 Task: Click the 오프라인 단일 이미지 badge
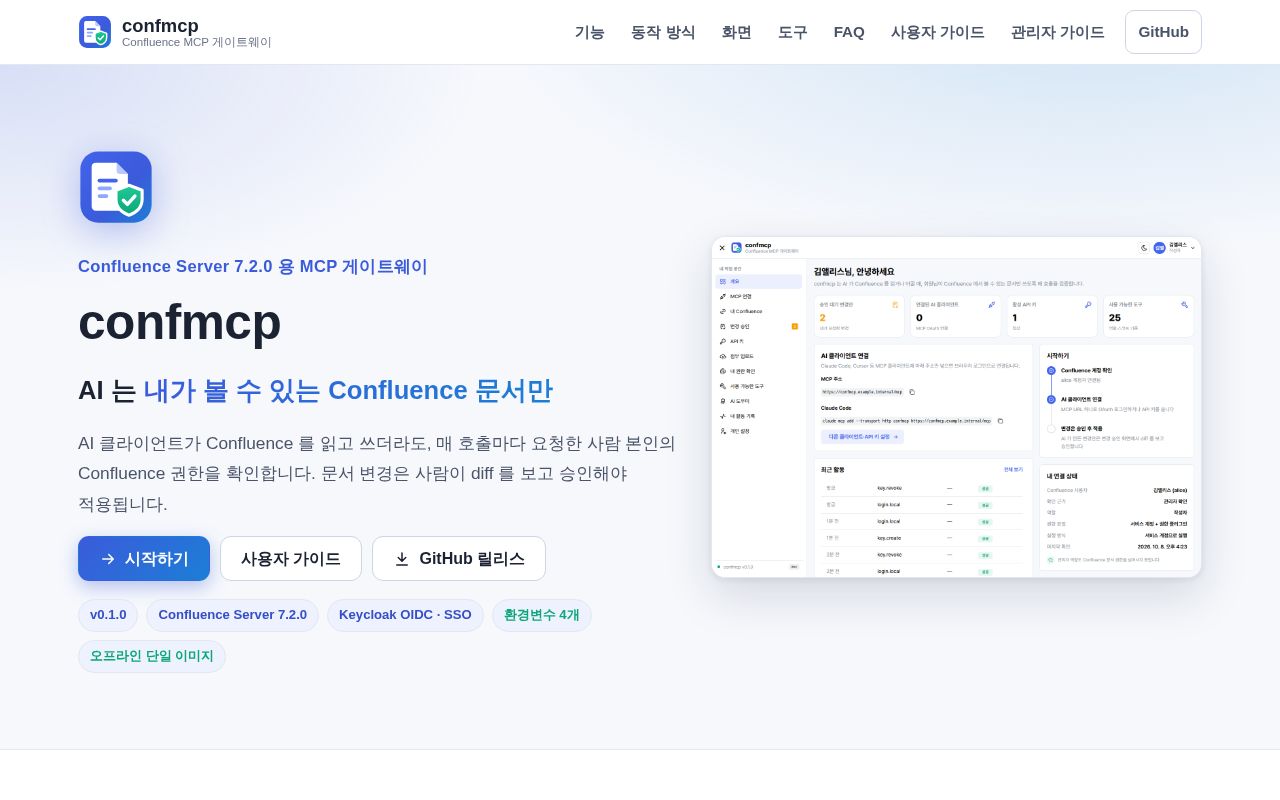pos(152,656)
